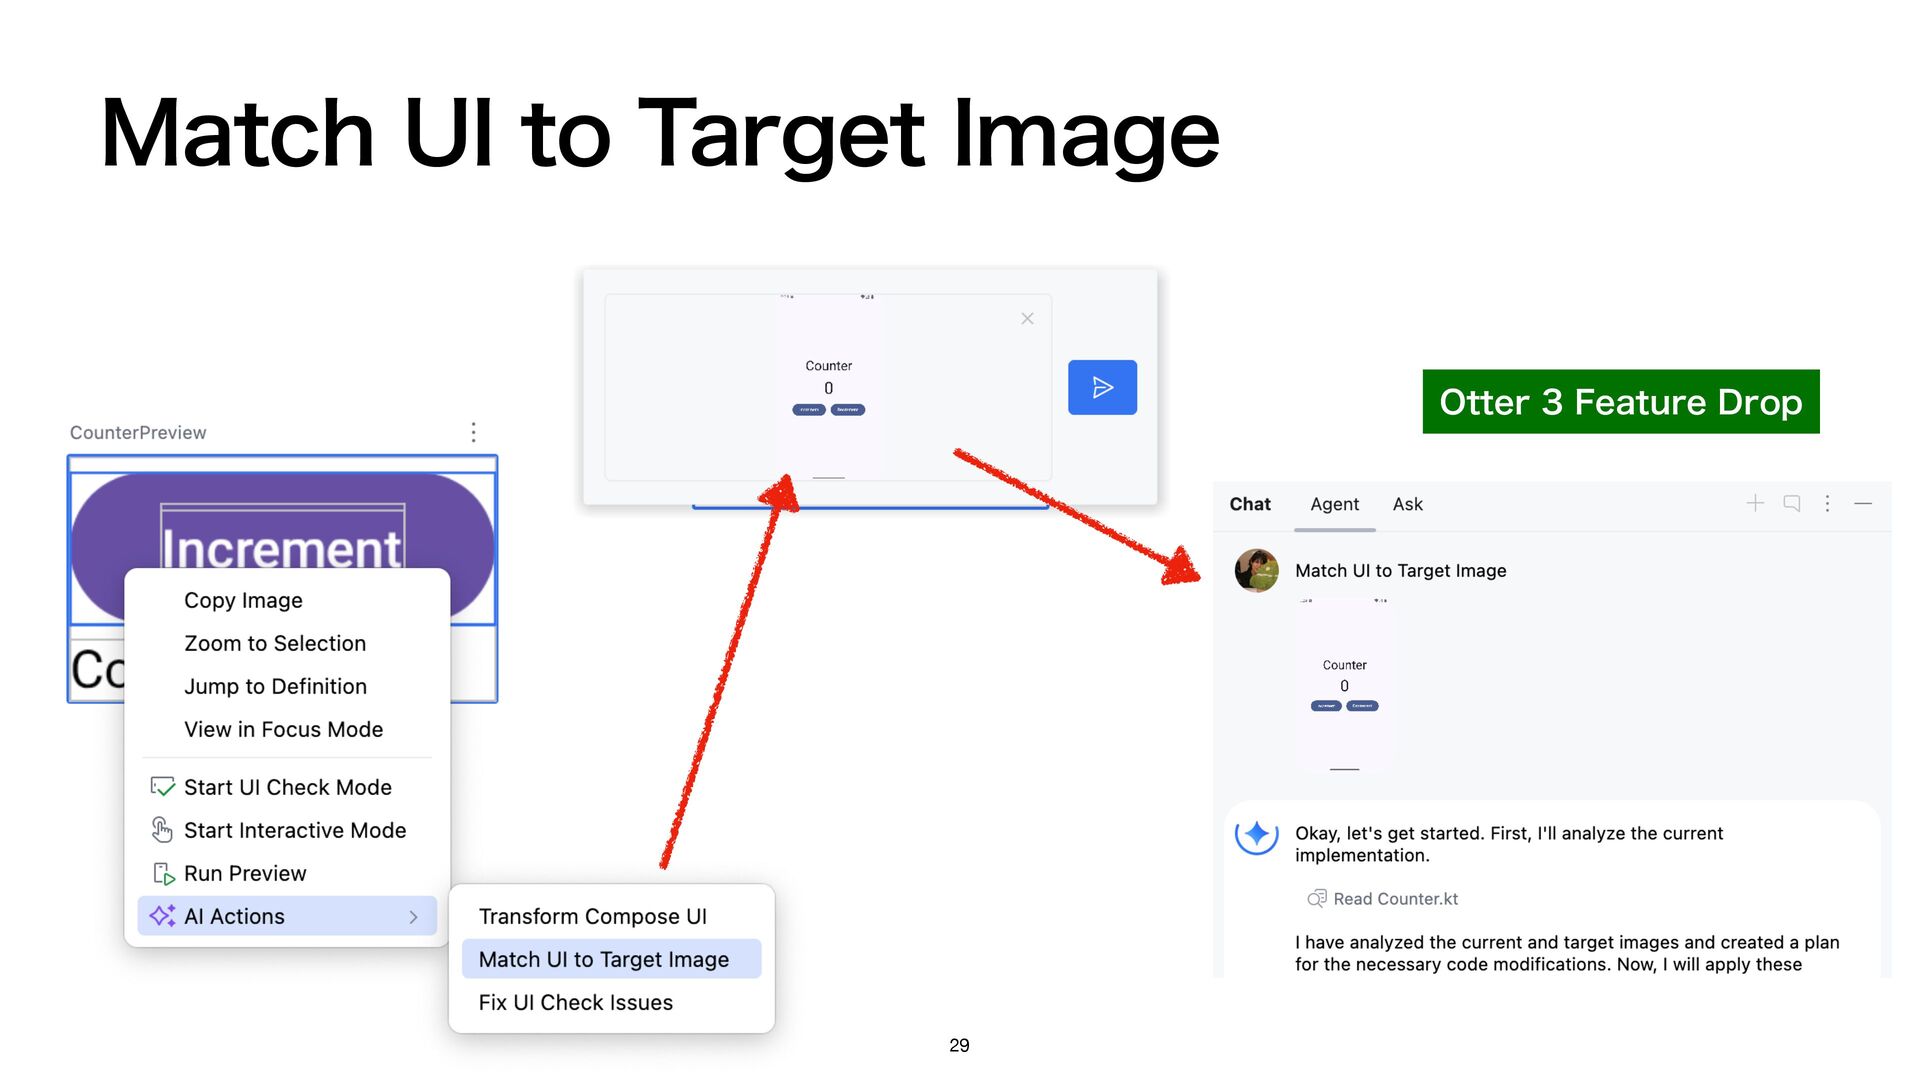Screen dimensions: 1920x1080
Task: Select Start Interactive Mode
Action: point(294,830)
